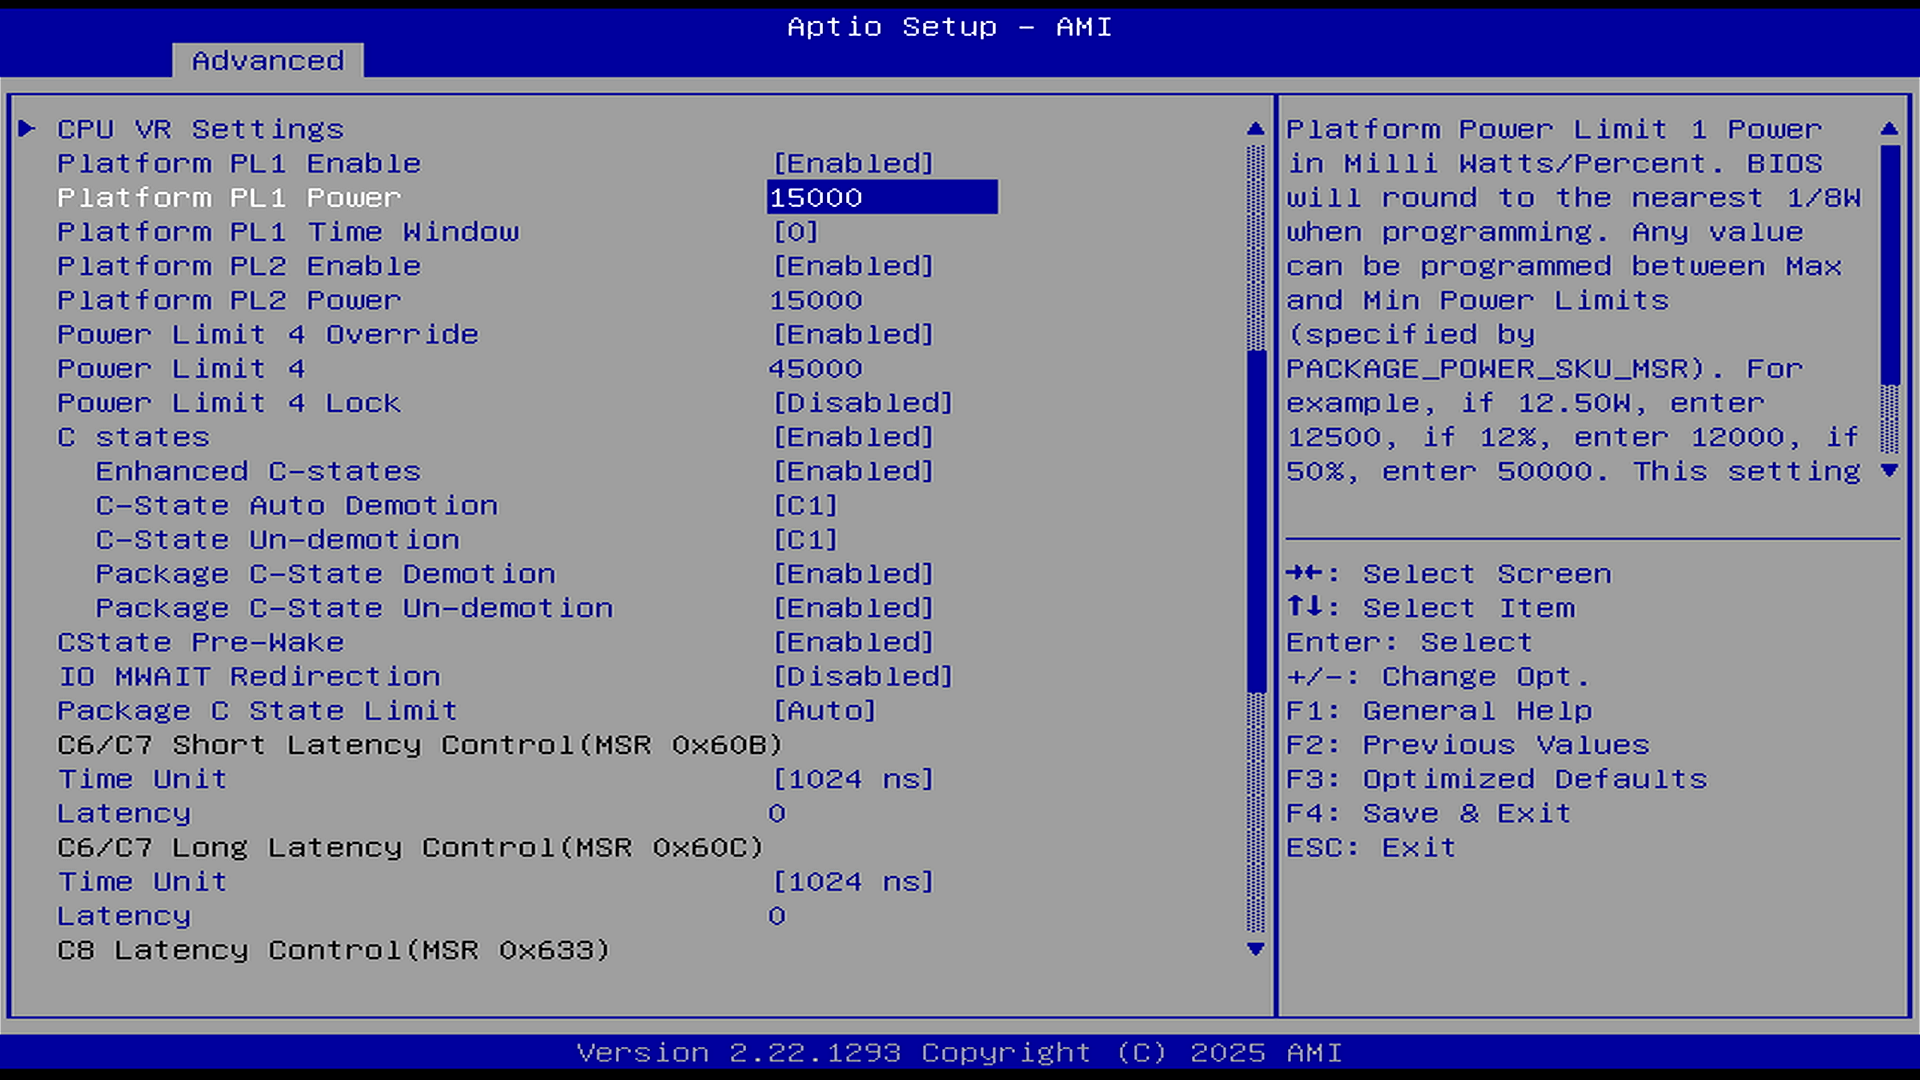Viewport: 1920px width, 1080px height.
Task: Click help panel scroll down arrow
Action: (1889, 470)
